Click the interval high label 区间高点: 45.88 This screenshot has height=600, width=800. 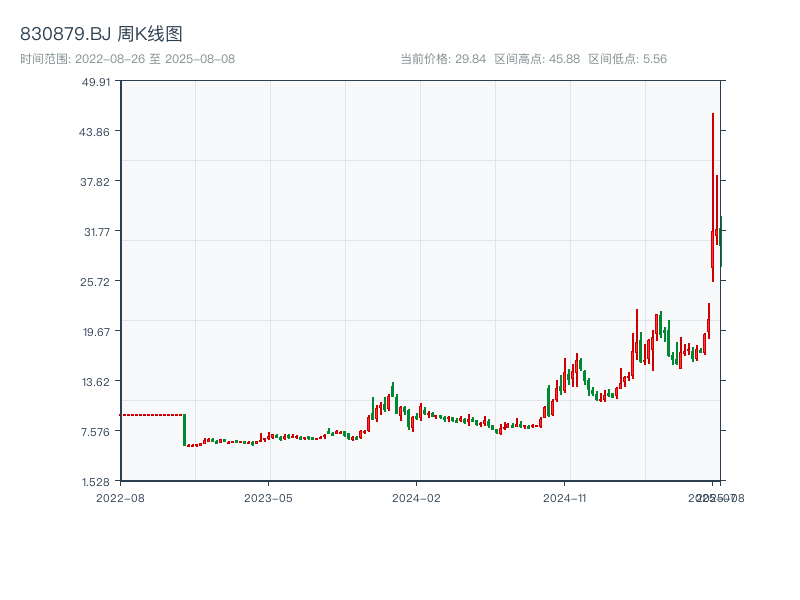537,59
